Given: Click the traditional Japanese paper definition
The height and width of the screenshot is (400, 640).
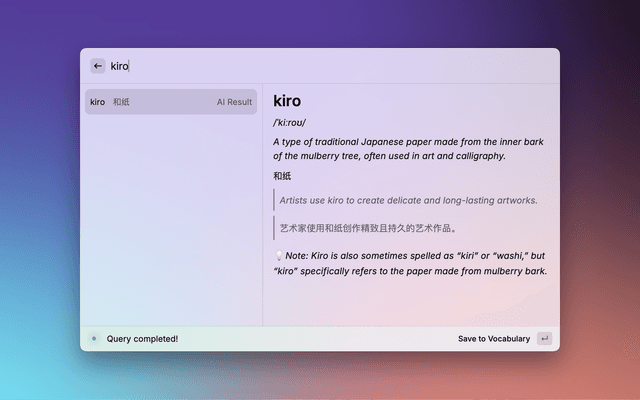Looking at the screenshot, I should pyautogui.click(x=403, y=148).
